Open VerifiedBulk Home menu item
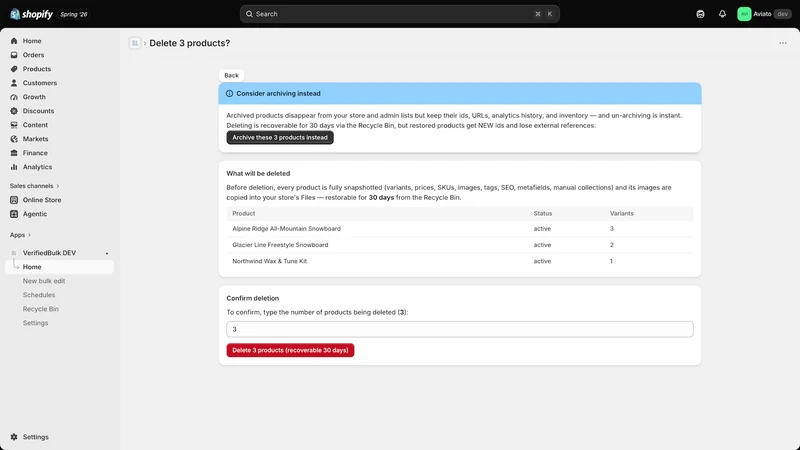This screenshot has width=800, height=450. tap(60, 267)
